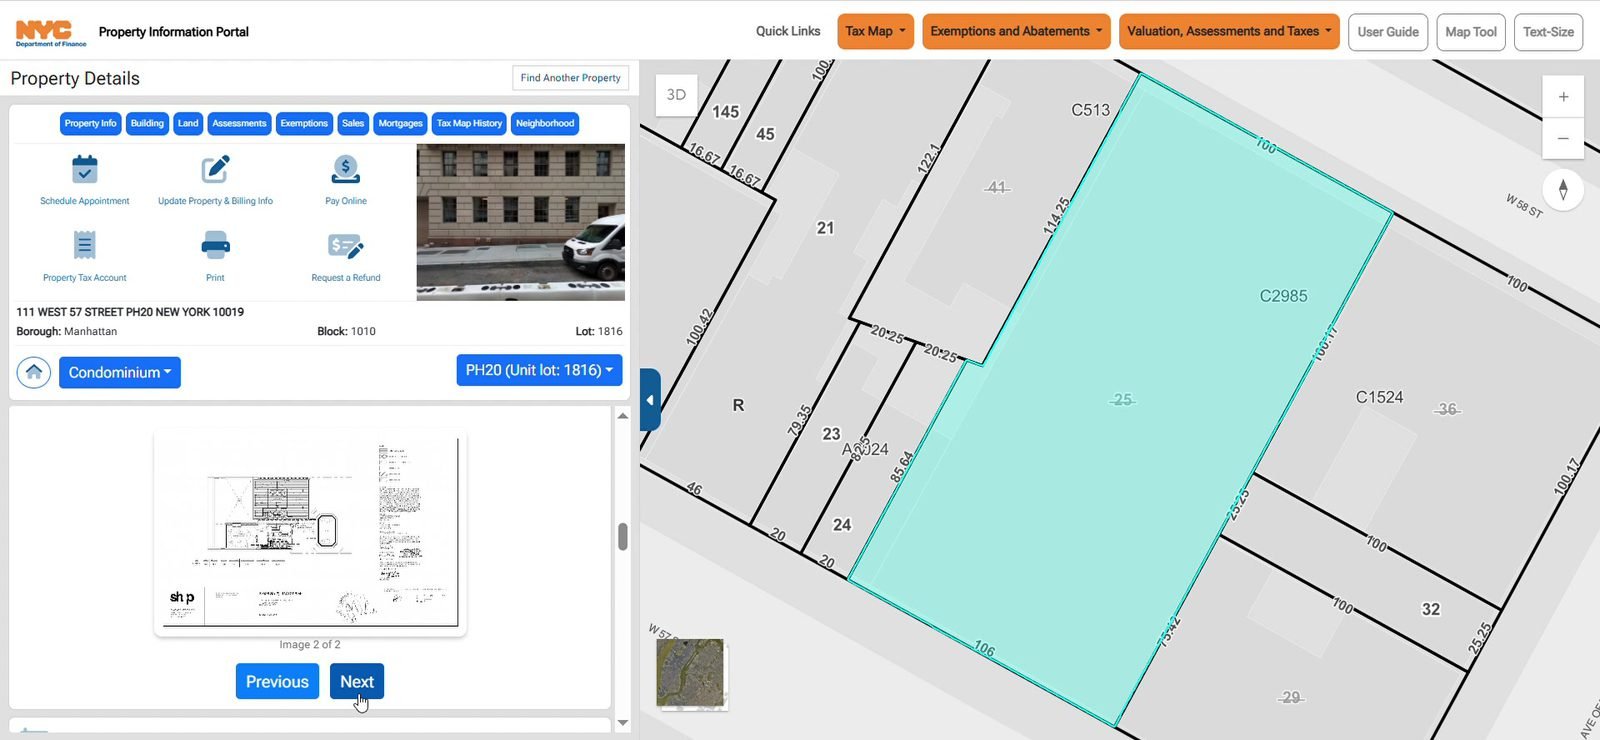Click the Update Property & Billing Info icon
This screenshot has width=1600, height=740.
click(215, 169)
